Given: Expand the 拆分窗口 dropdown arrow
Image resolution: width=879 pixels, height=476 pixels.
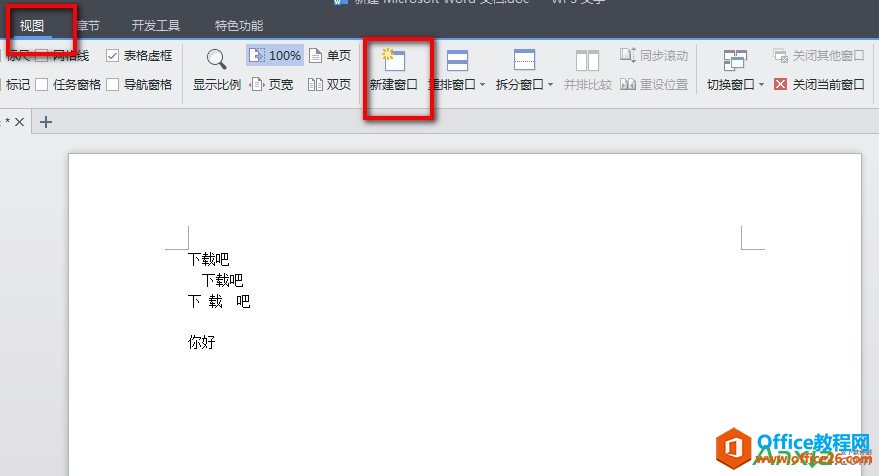Looking at the screenshot, I should pos(550,85).
